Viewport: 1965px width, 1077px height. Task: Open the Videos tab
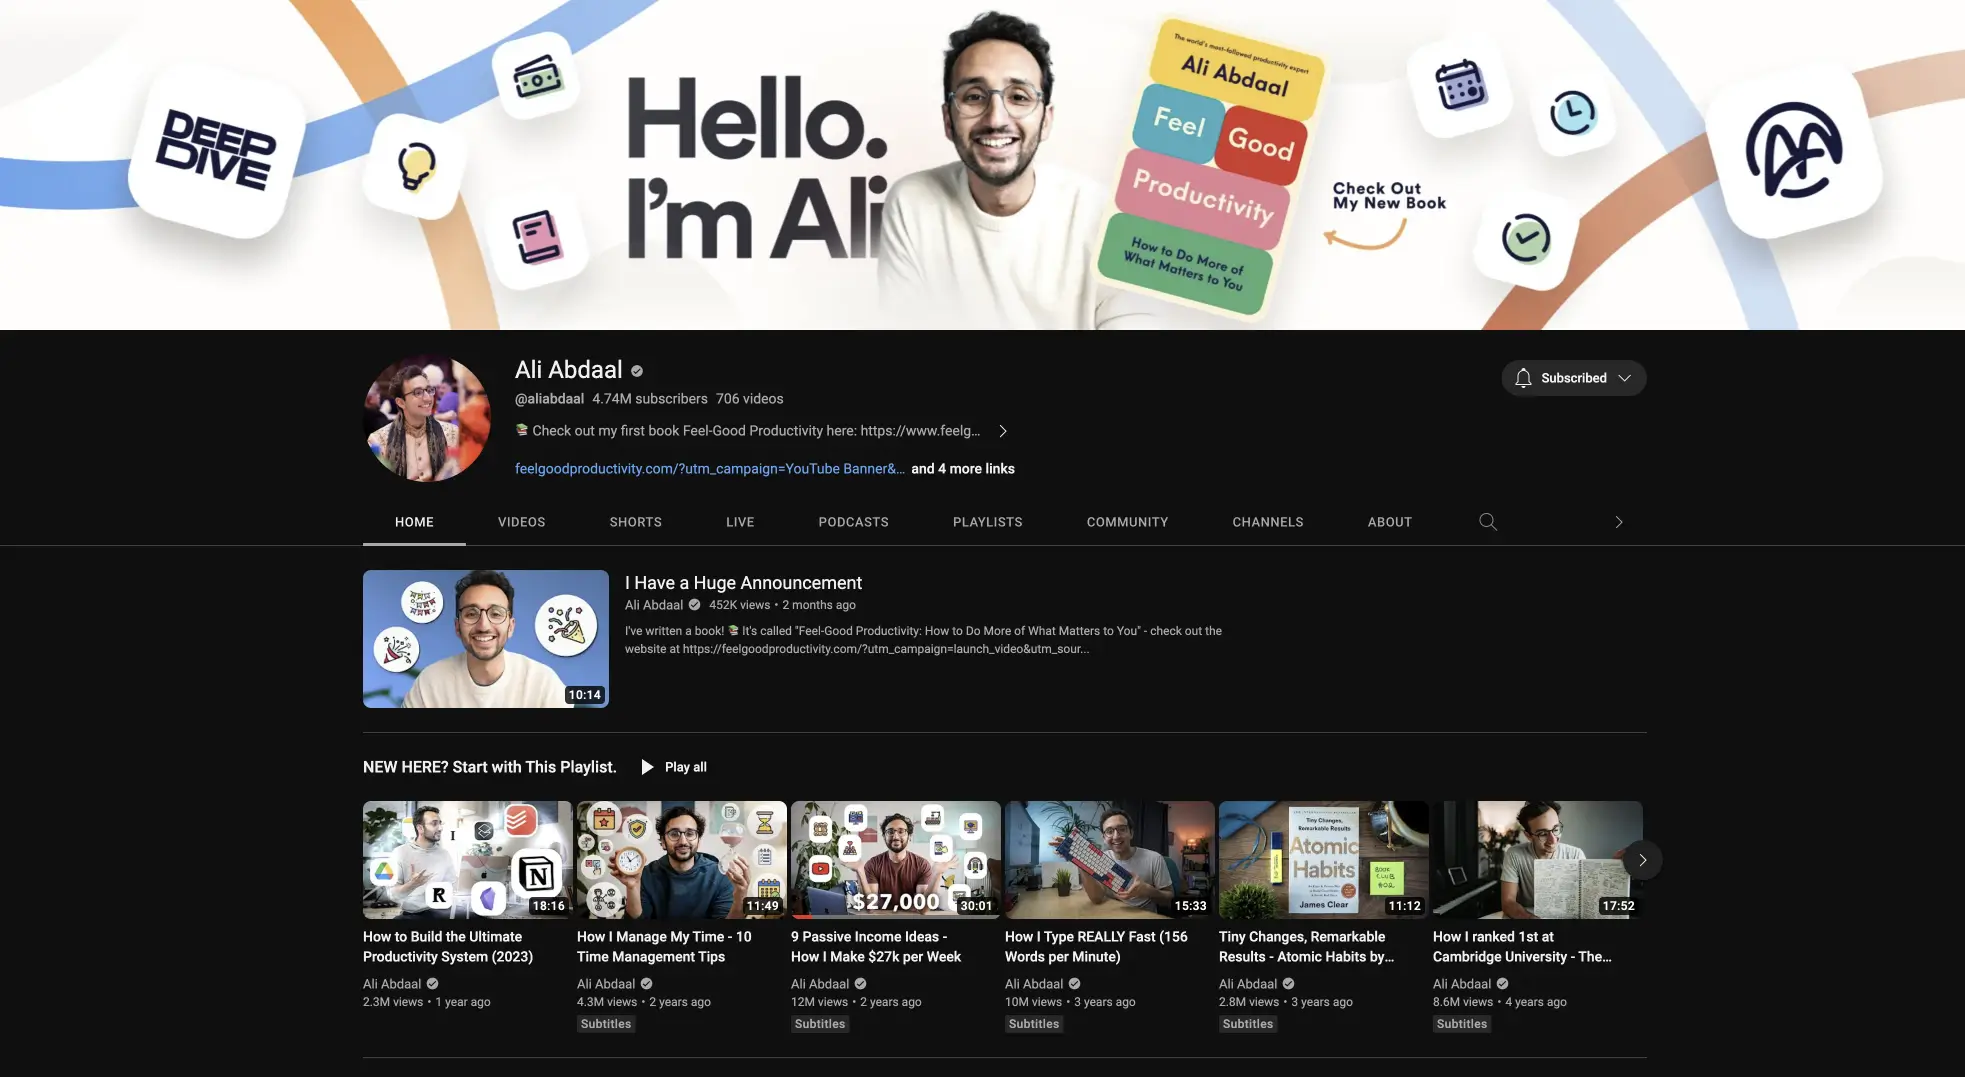pyautogui.click(x=522, y=522)
